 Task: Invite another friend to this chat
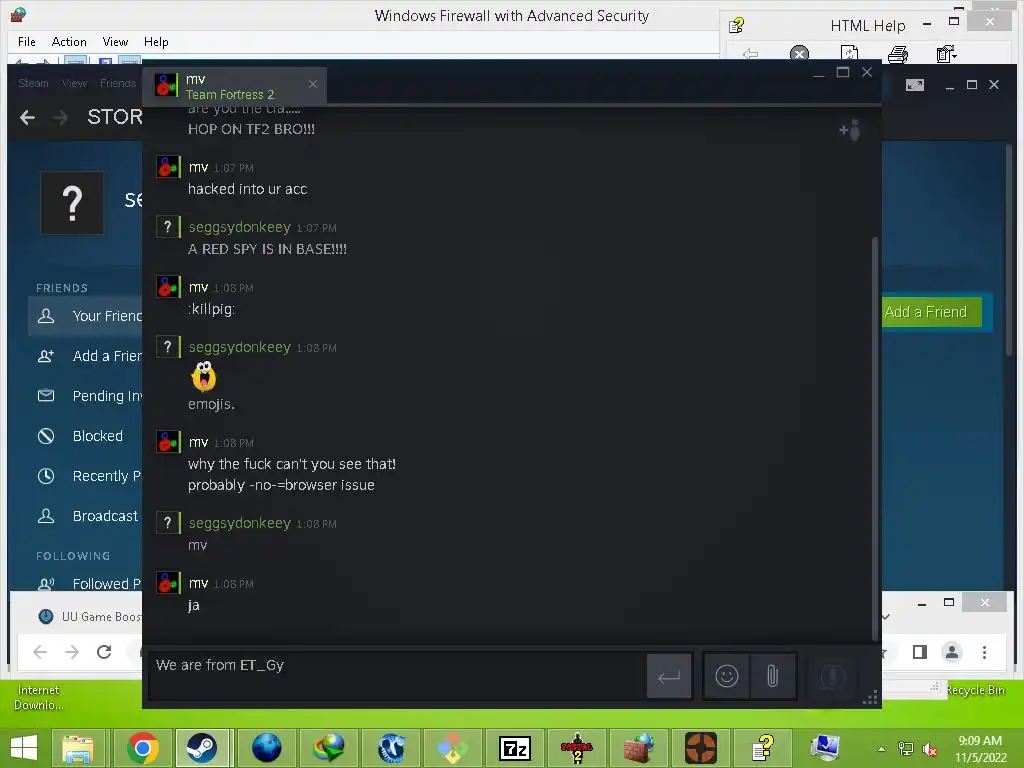[850, 131]
